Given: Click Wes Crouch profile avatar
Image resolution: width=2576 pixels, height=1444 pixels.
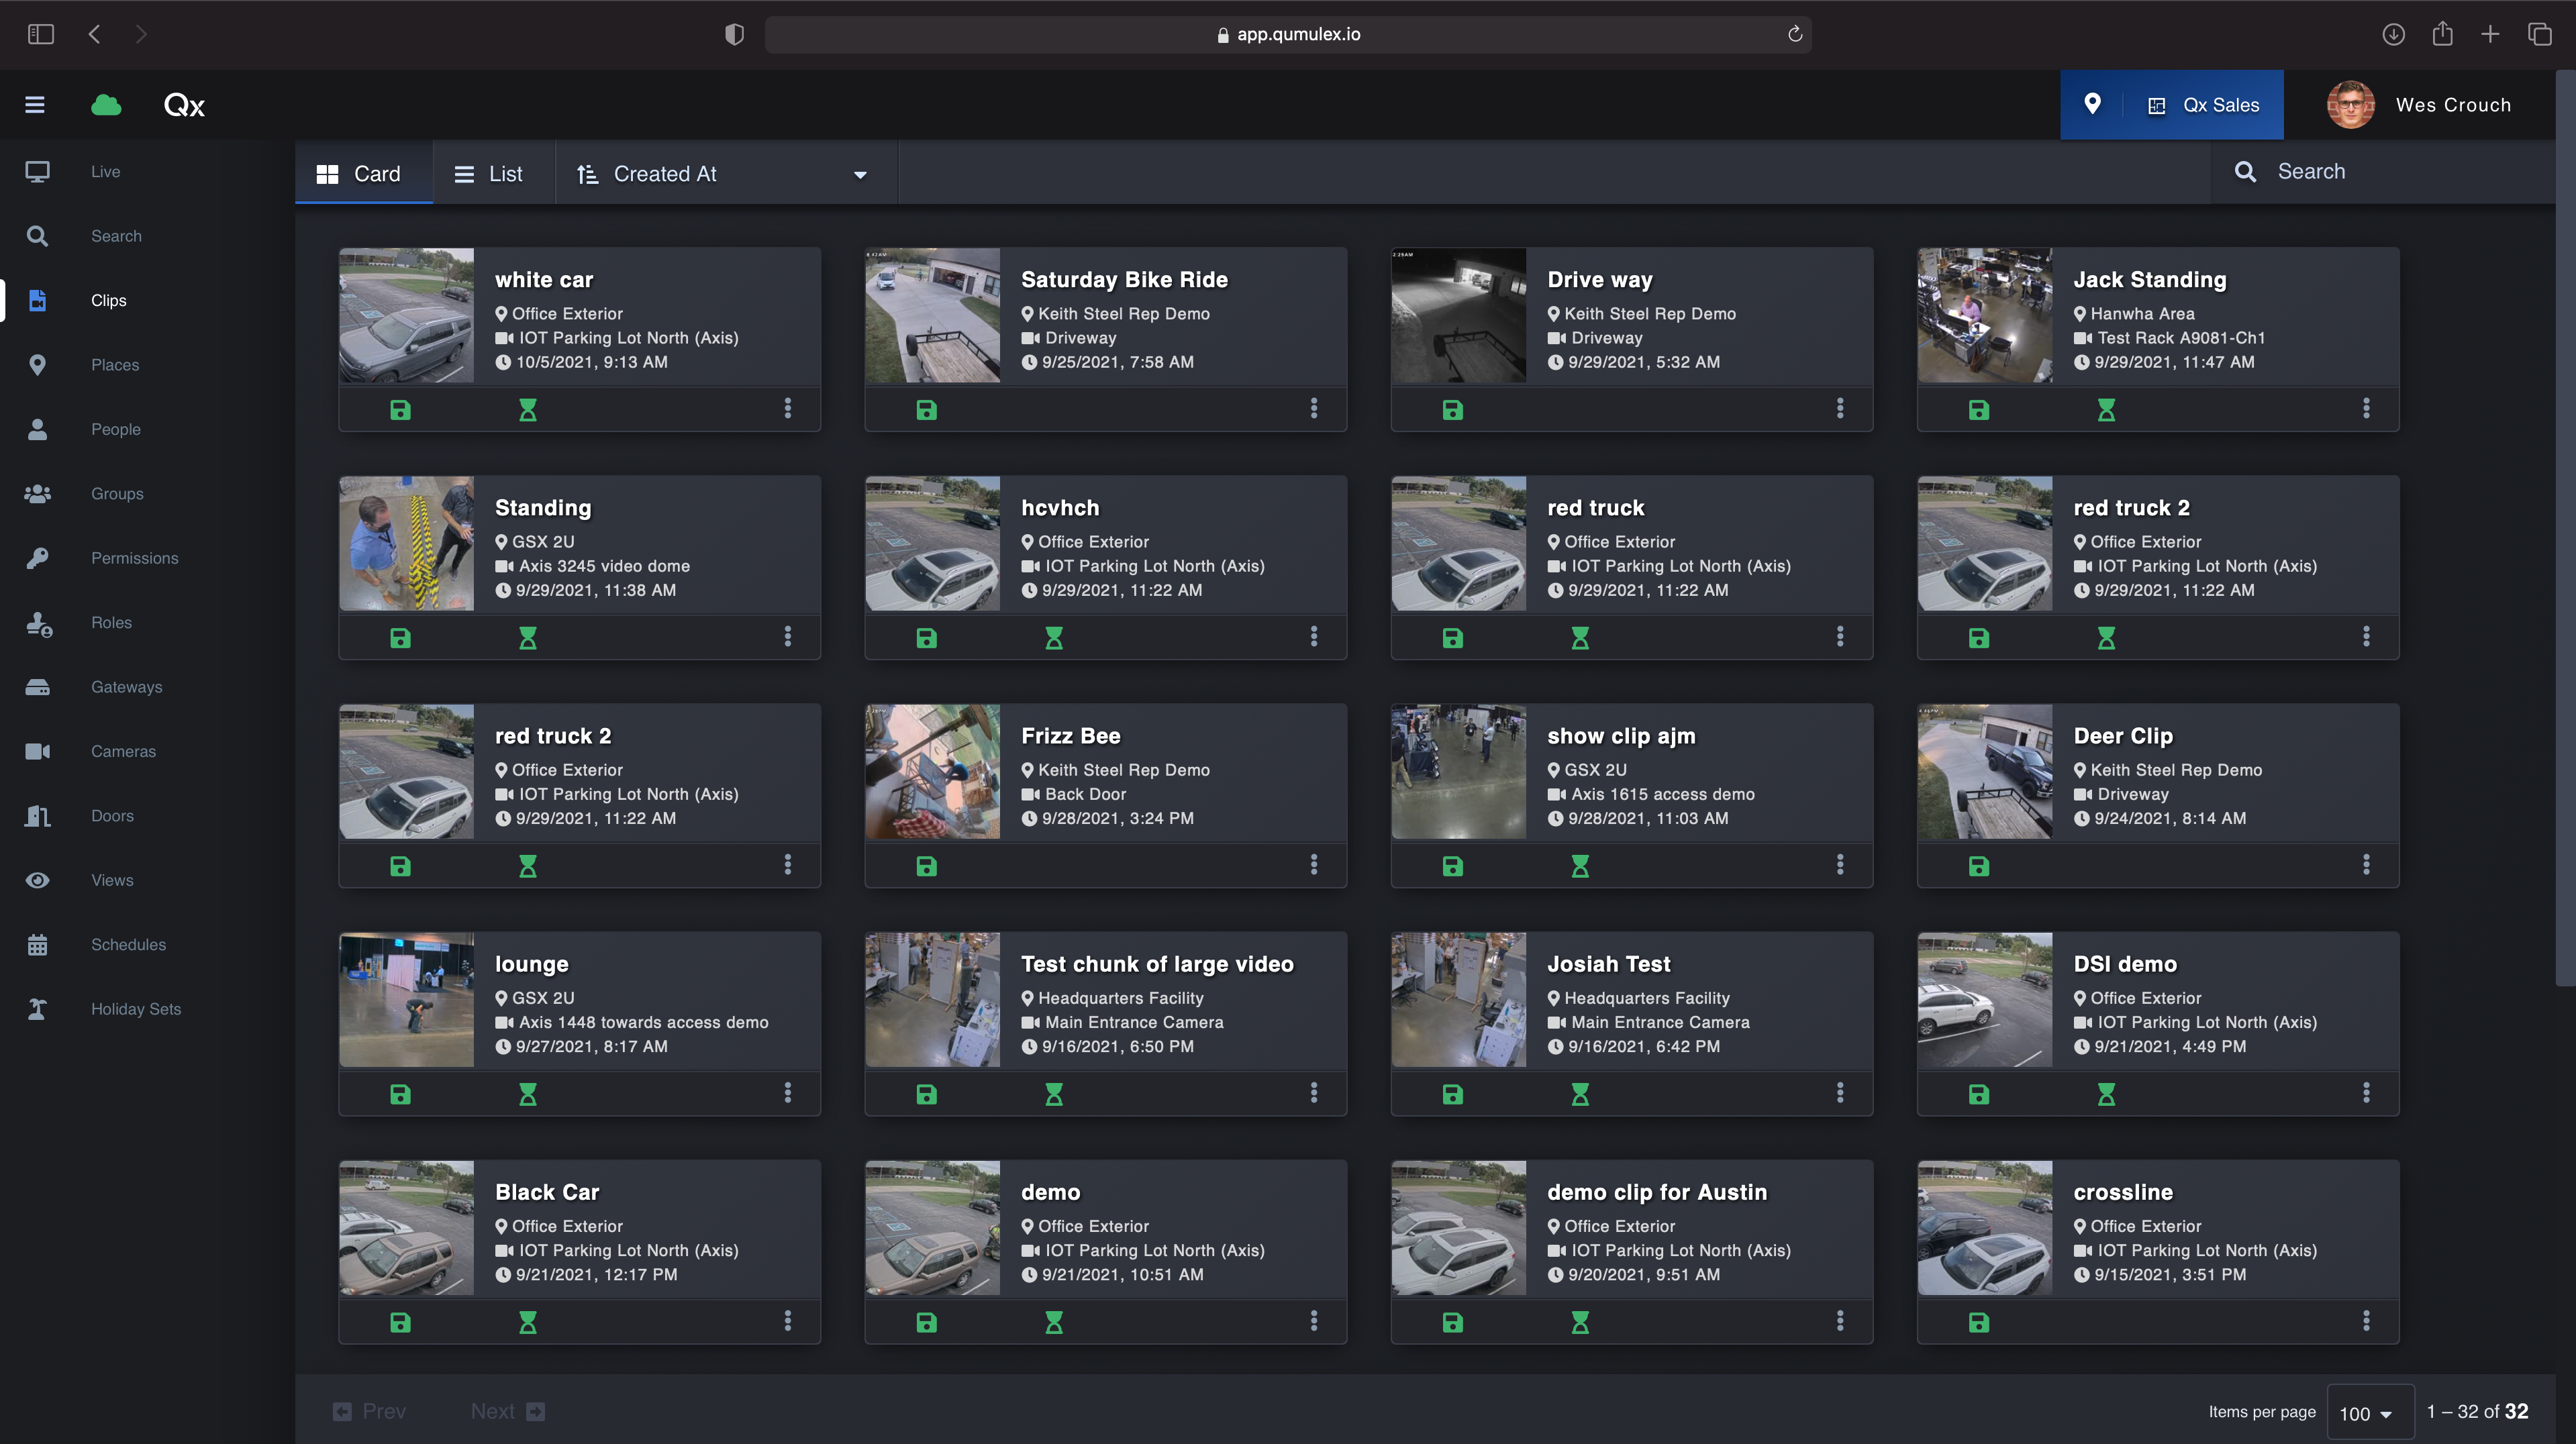Looking at the screenshot, I should tap(2350, 105).
